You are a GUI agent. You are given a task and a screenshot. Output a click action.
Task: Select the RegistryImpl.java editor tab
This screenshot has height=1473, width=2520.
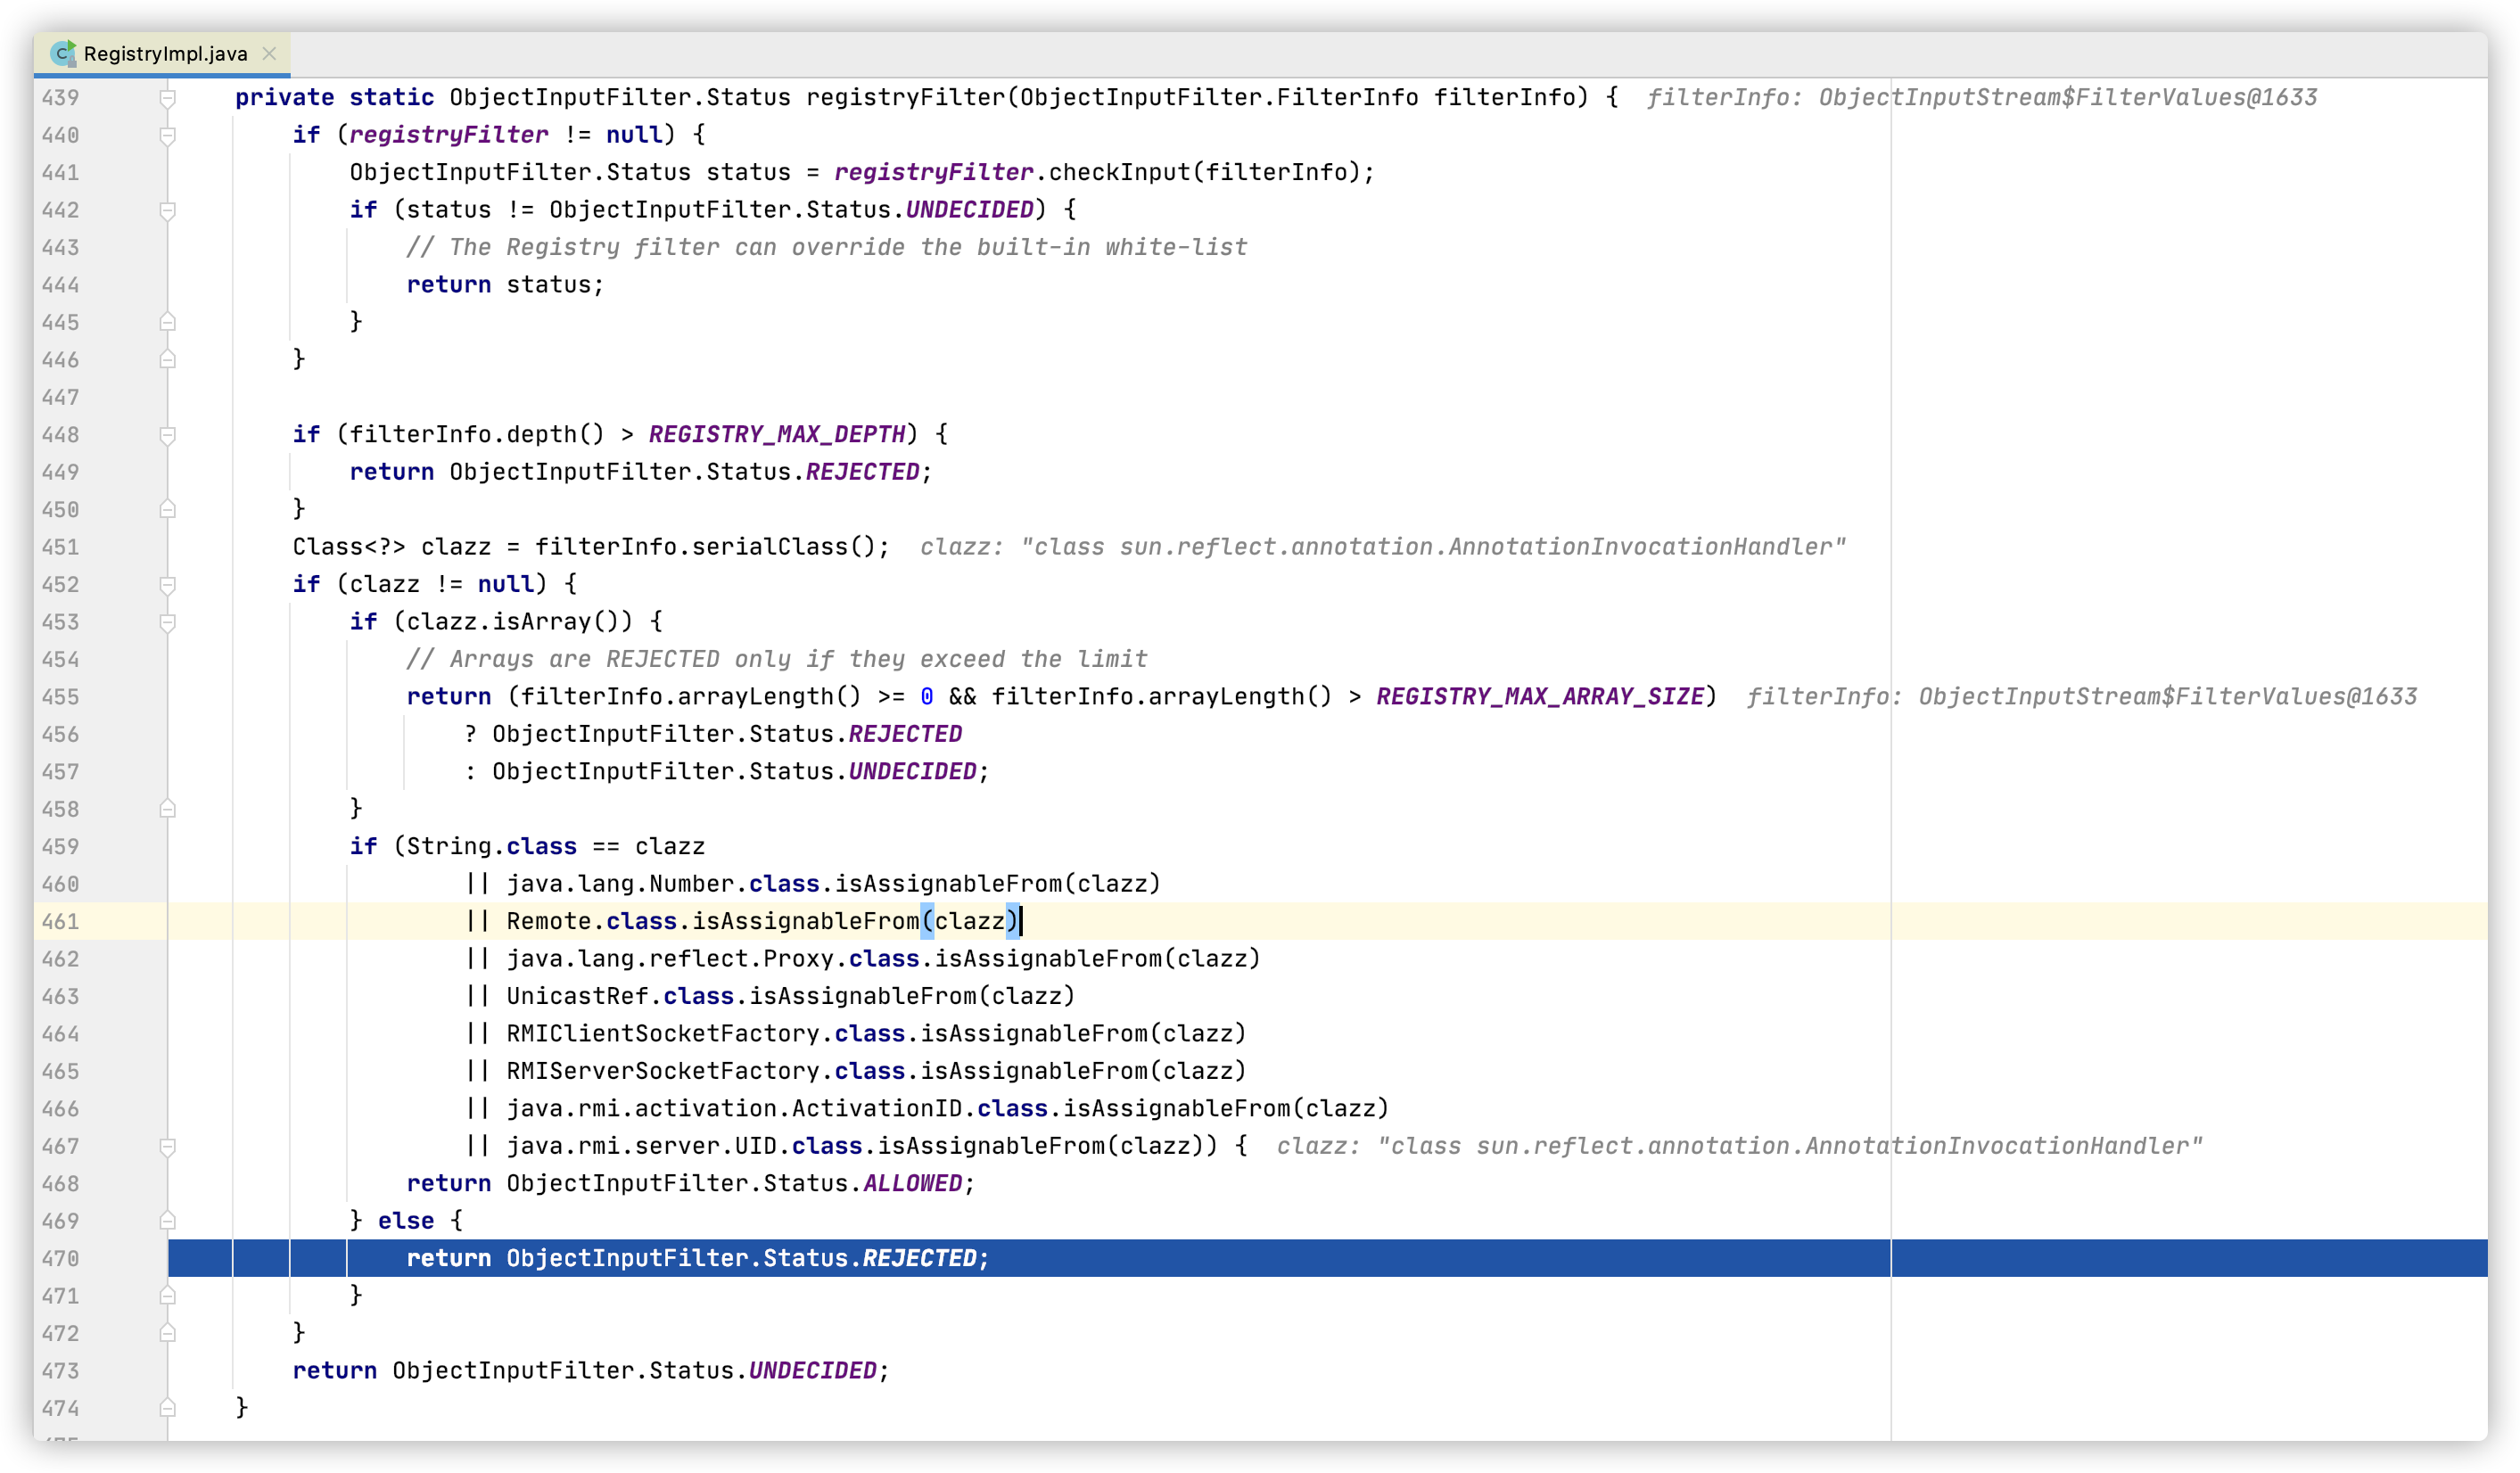[x=165, y=53]
